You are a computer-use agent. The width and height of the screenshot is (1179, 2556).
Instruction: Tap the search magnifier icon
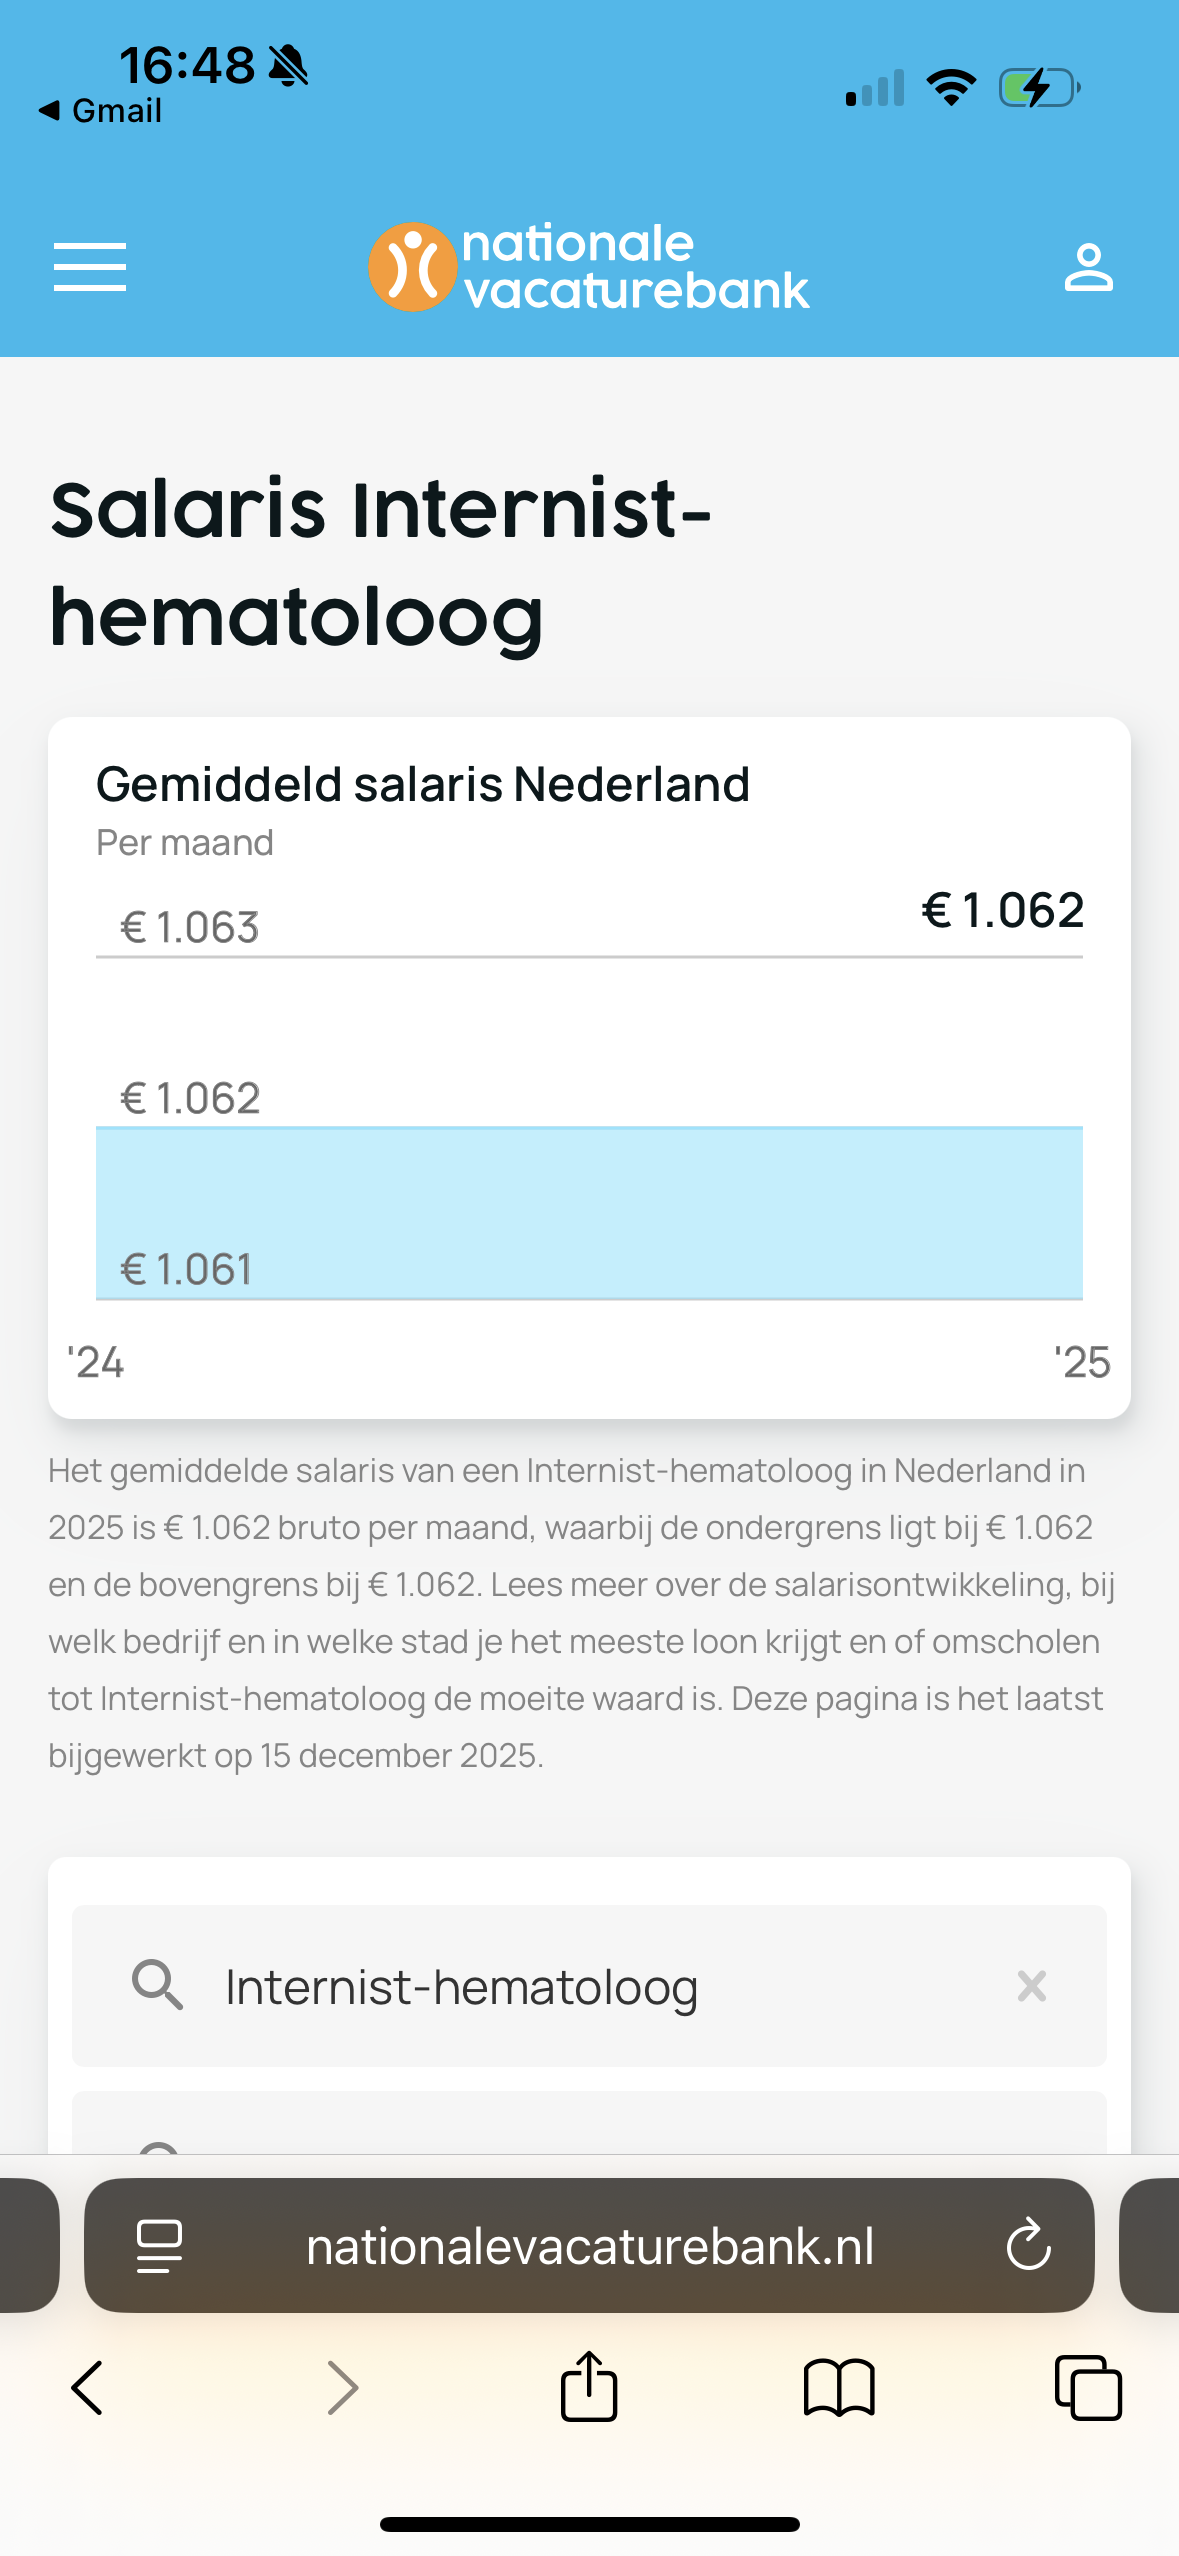[158, 1985]
